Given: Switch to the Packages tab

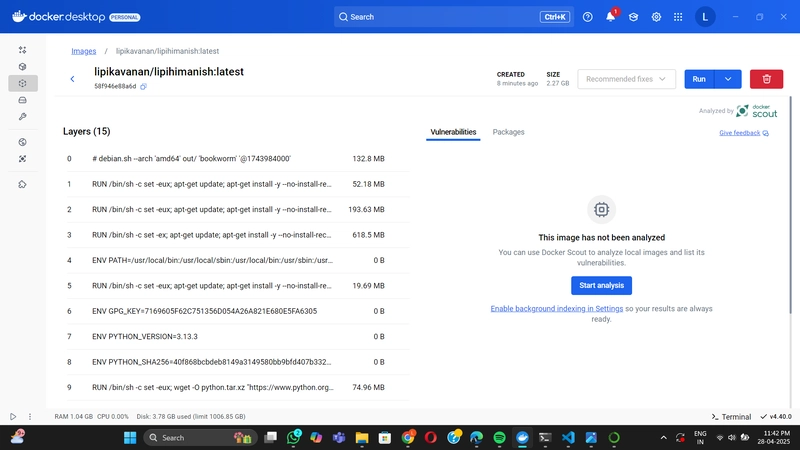Looking at the screenshot, I should 508,132.
